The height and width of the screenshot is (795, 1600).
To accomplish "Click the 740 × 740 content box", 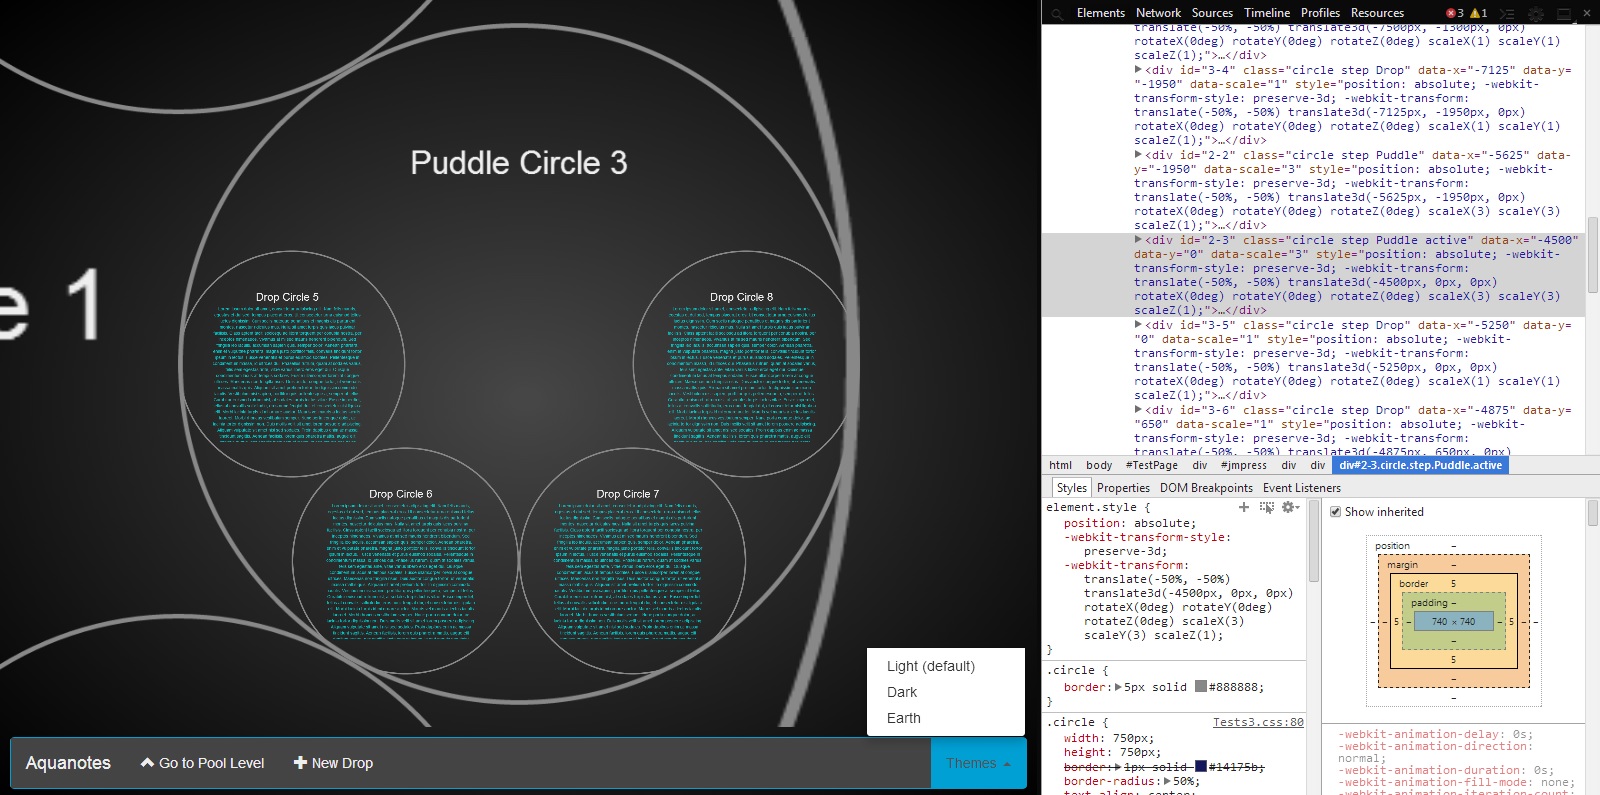I will pyautogui.click(x=1453, y=621).
